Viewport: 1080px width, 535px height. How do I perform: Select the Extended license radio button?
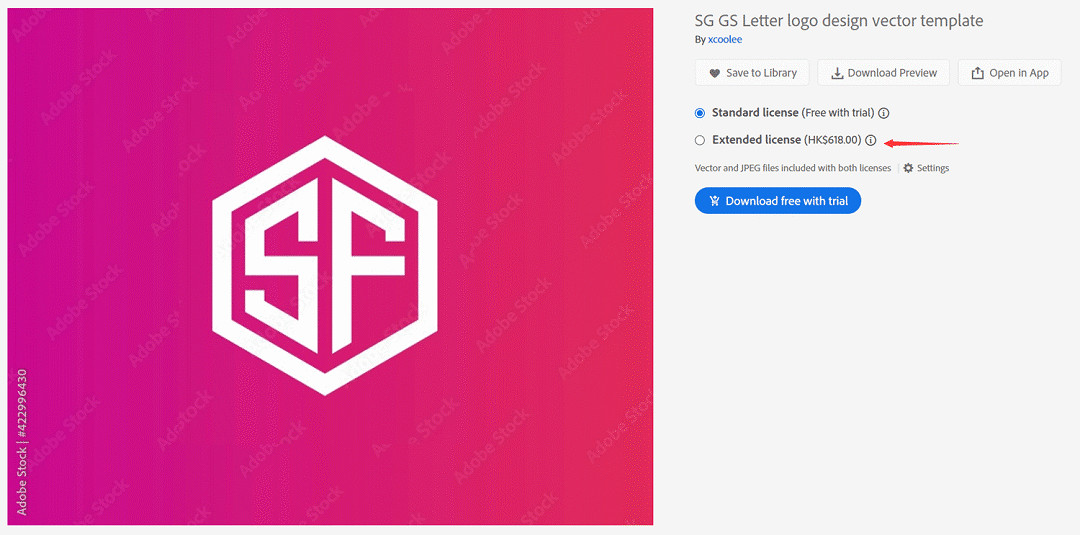click(700, 140)
